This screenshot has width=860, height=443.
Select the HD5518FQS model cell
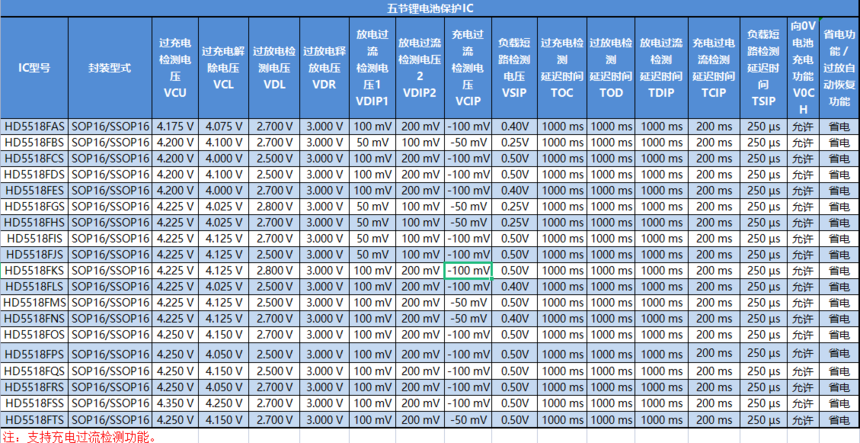coord(35,370)
